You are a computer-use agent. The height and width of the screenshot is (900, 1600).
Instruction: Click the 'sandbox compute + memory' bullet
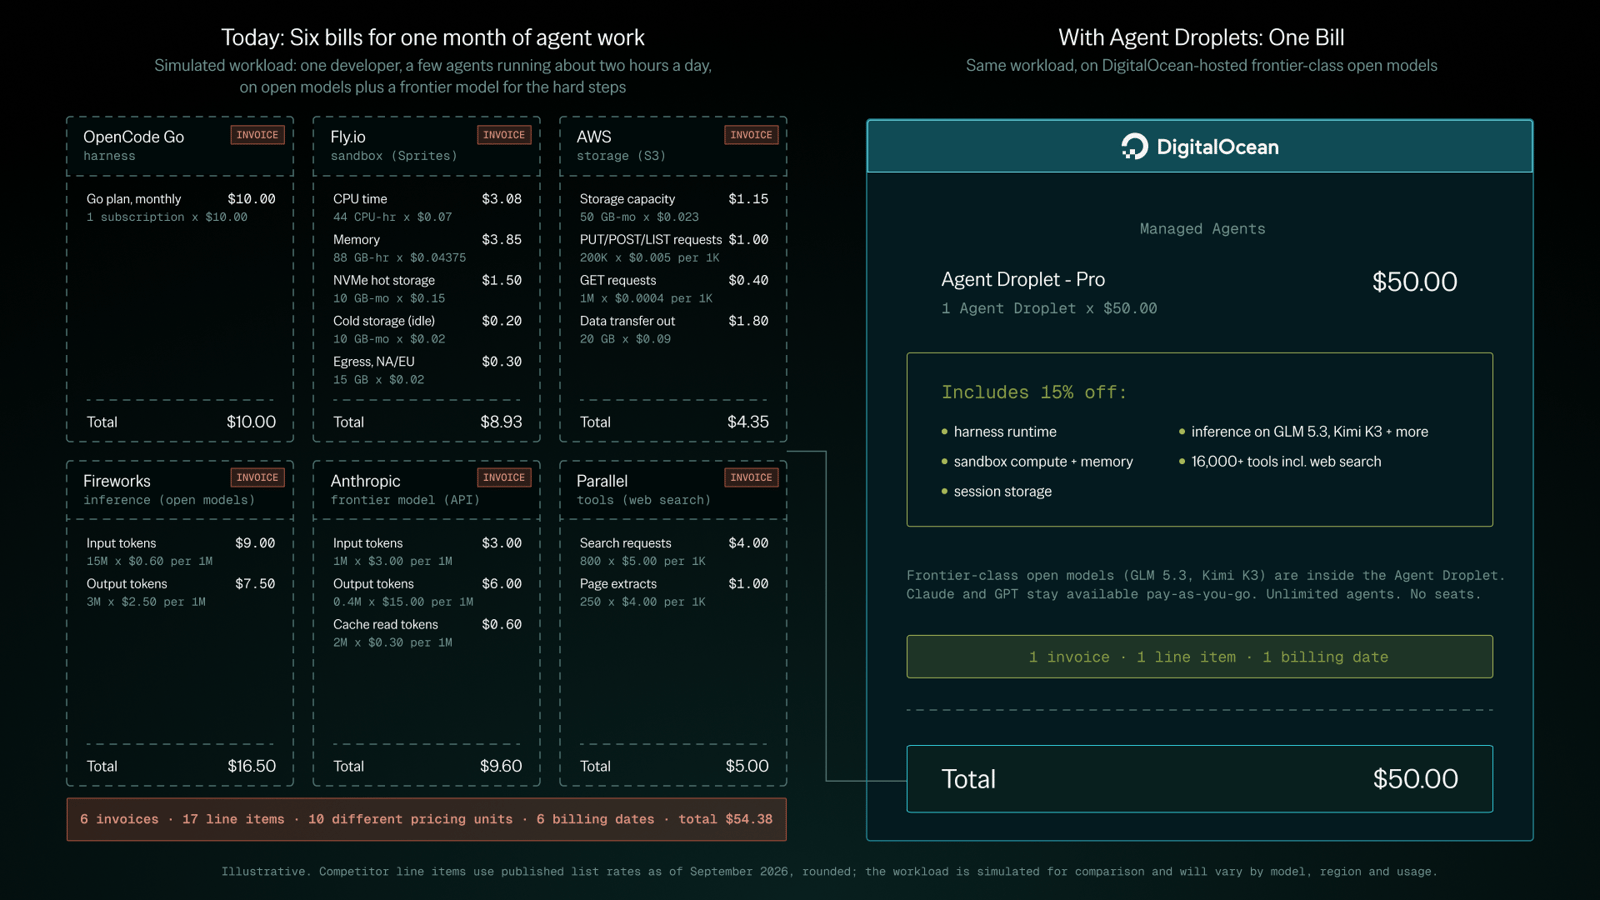tap(1037, 462)
